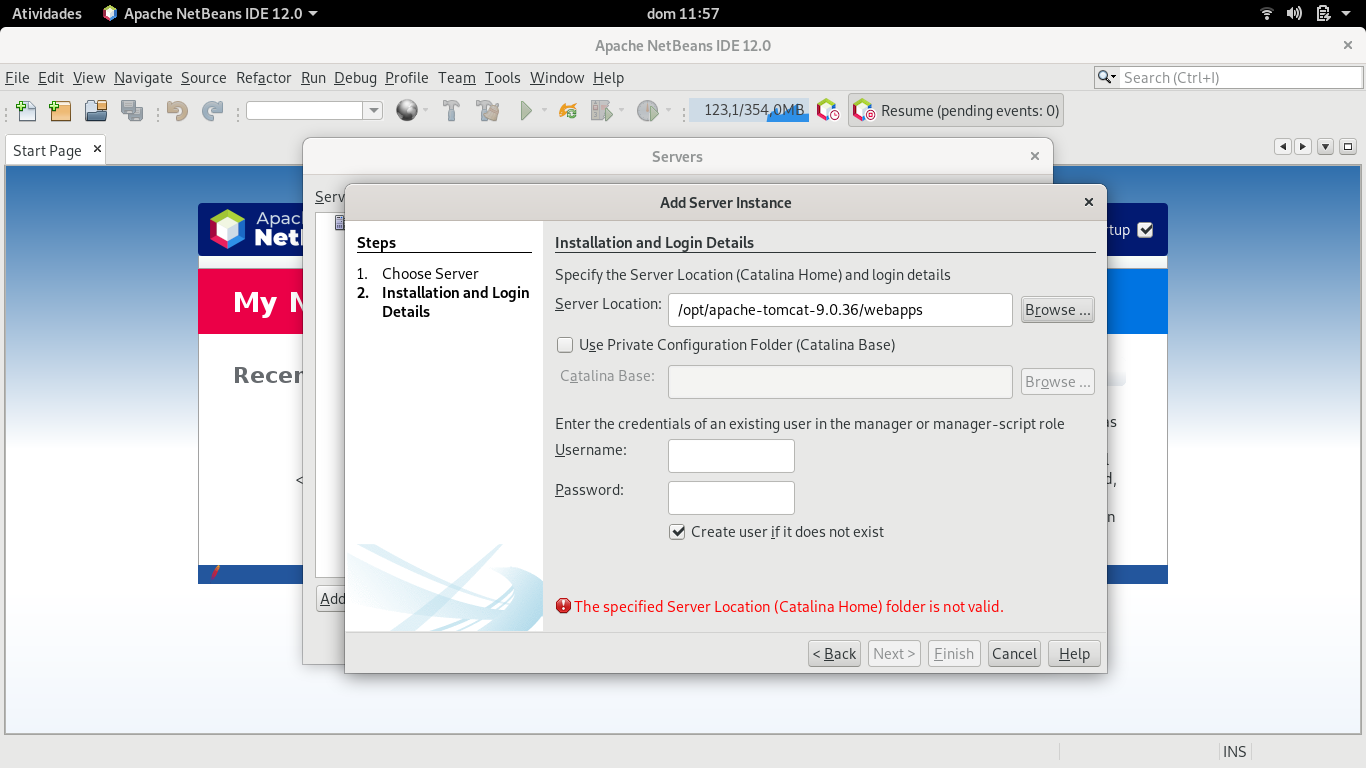Click the Wi-Fi system tray icon
Image resolution: width=1366 pixels, height=768 pixels.
(1267, 13)
